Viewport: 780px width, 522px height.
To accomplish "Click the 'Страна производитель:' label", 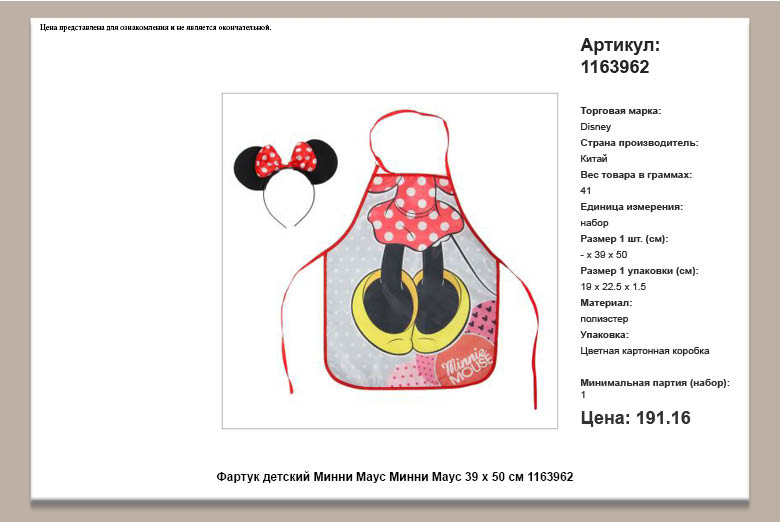I will tap(639, 143).
